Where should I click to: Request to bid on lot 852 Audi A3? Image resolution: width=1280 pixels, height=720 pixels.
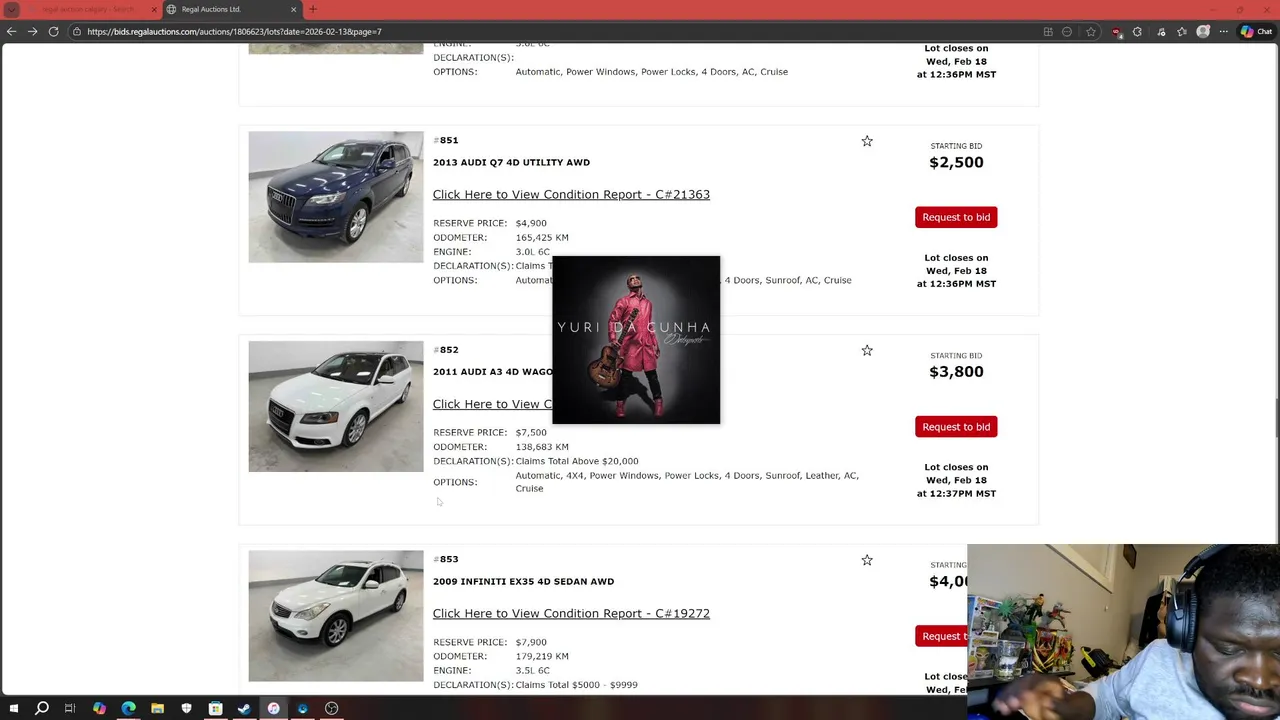point(956,427)
